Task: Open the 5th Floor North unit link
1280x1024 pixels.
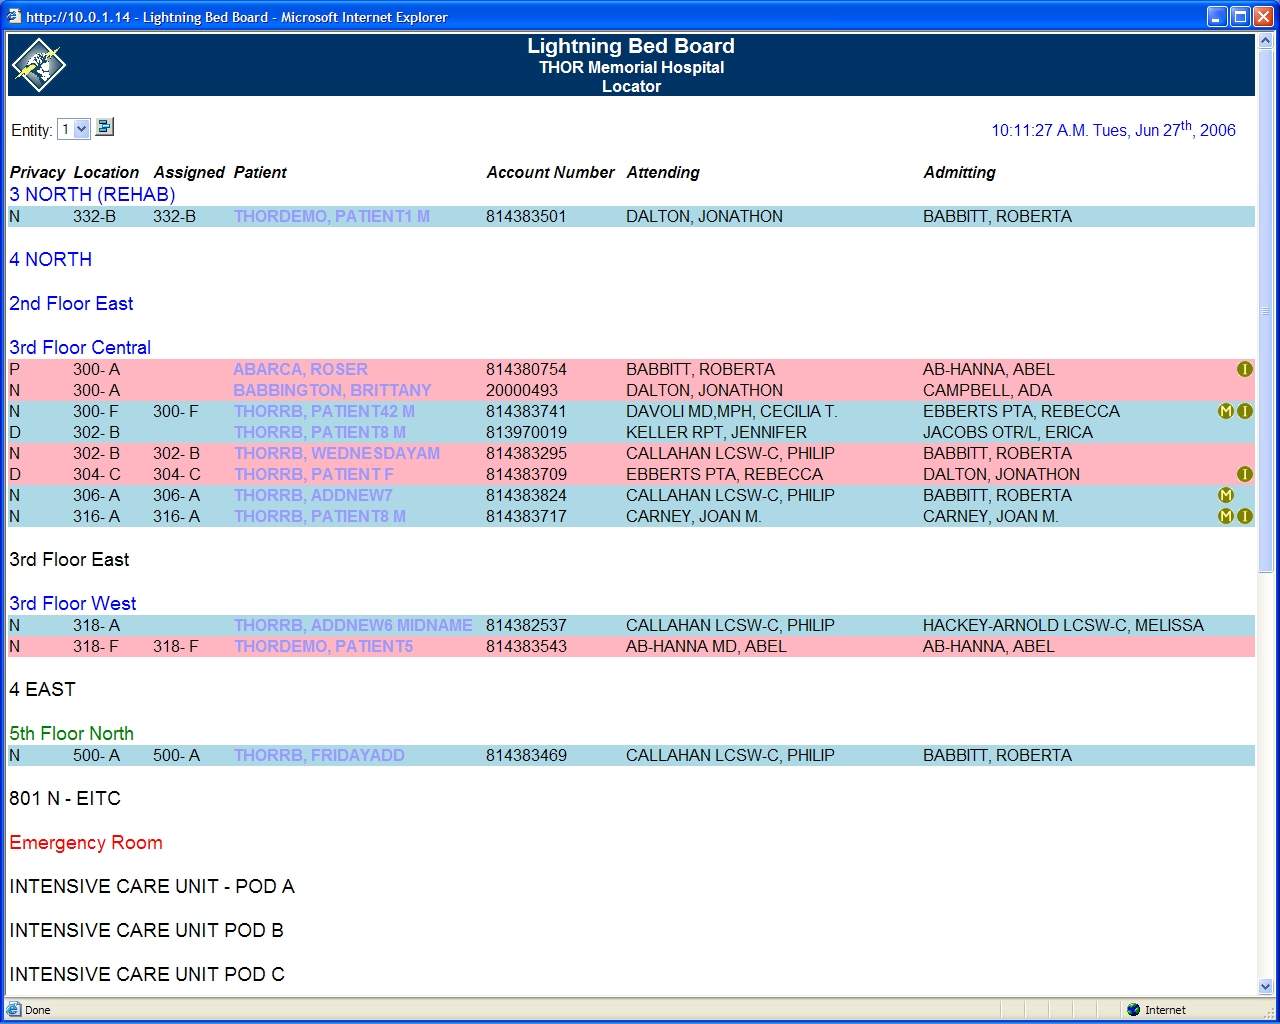Action: (x=71, y=733)
